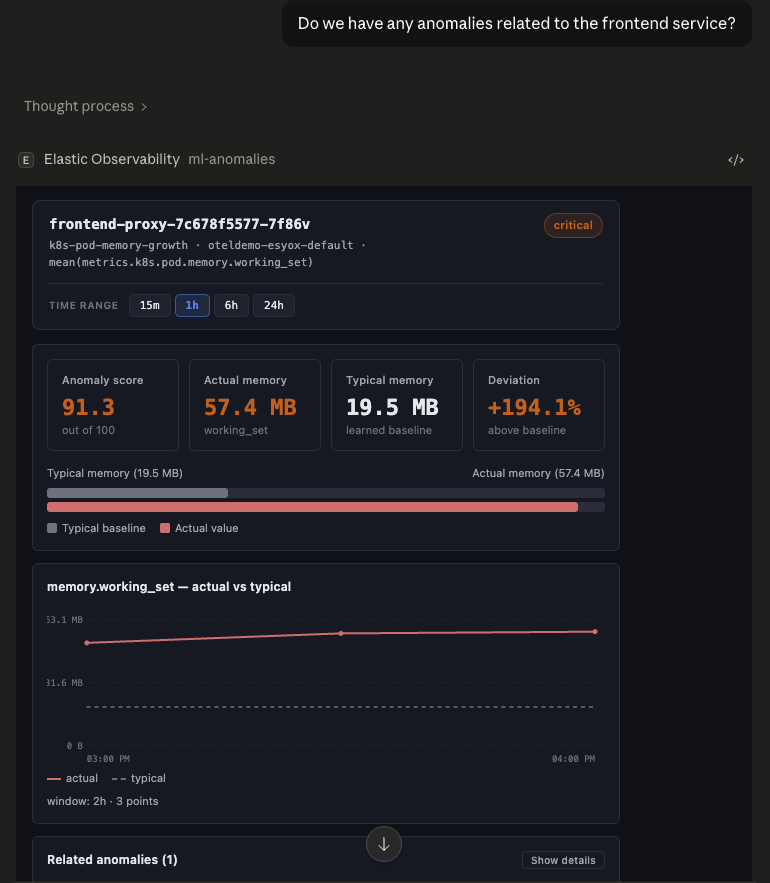
Task: Click the 03:00 PM axis label
Action: pos(108,759)
